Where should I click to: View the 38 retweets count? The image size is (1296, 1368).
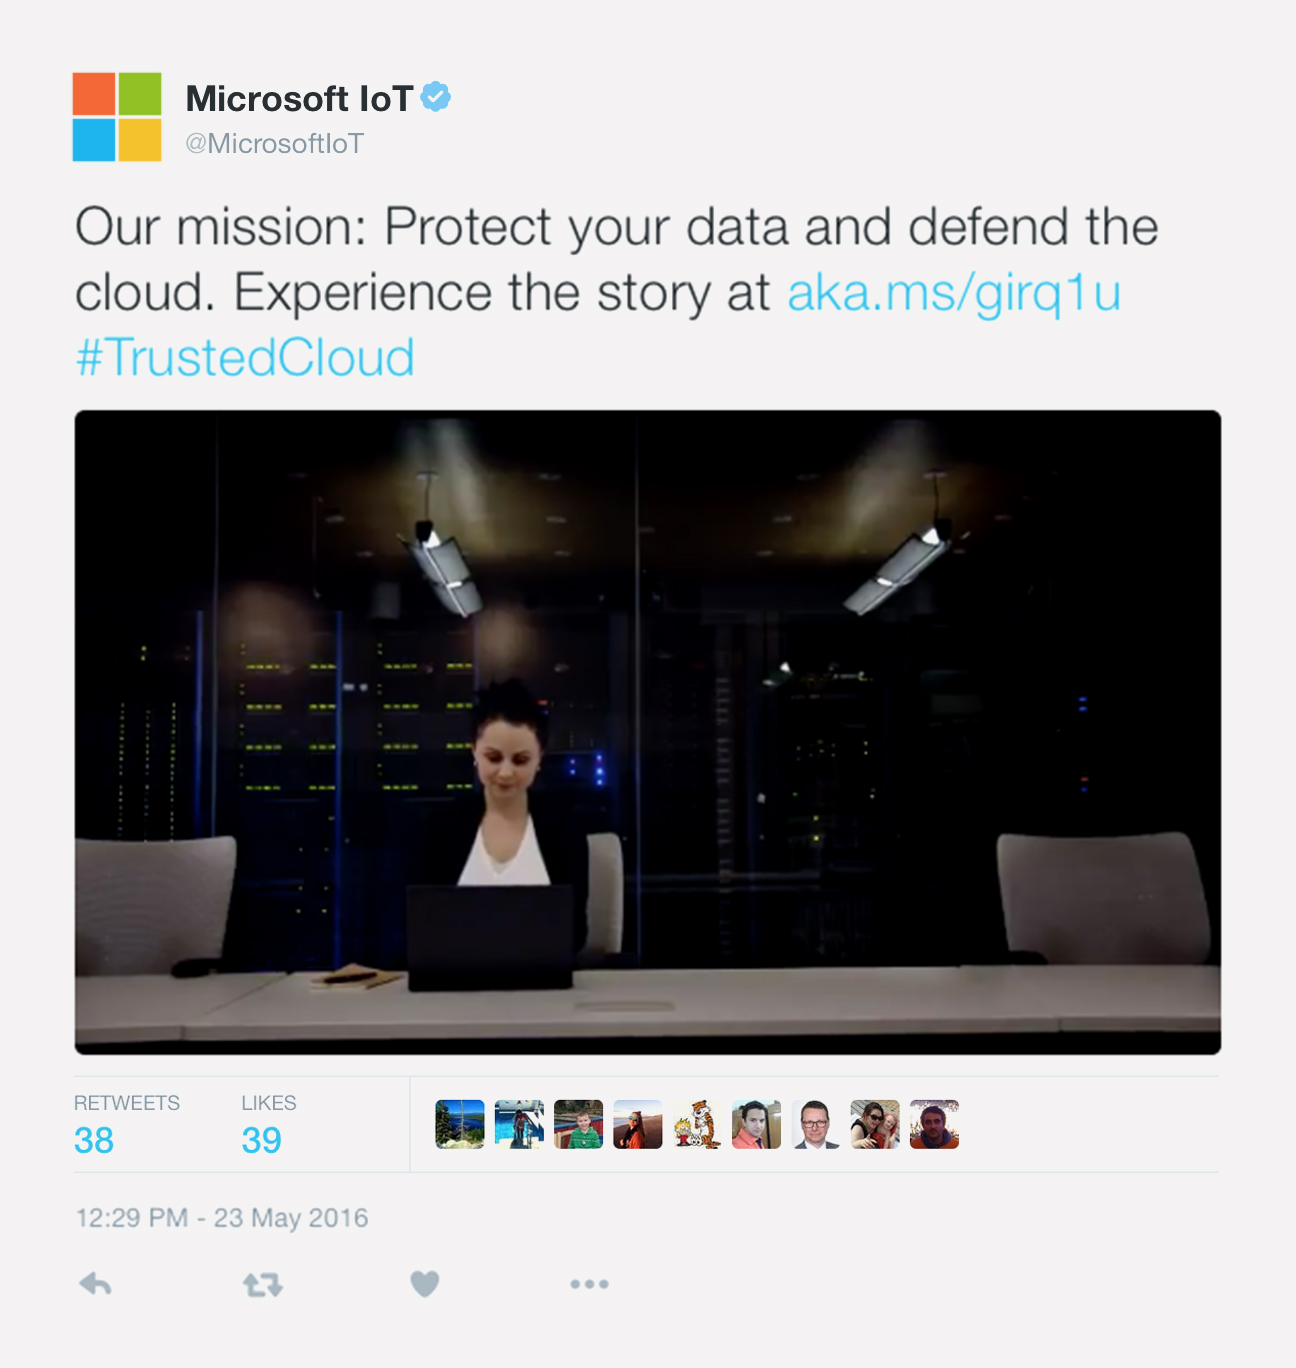tap(94, 1140)
